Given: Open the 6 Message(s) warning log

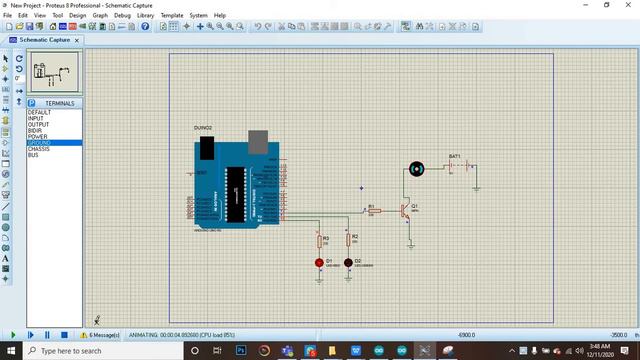Looking at the screenshot, I should tap(100, 335).
